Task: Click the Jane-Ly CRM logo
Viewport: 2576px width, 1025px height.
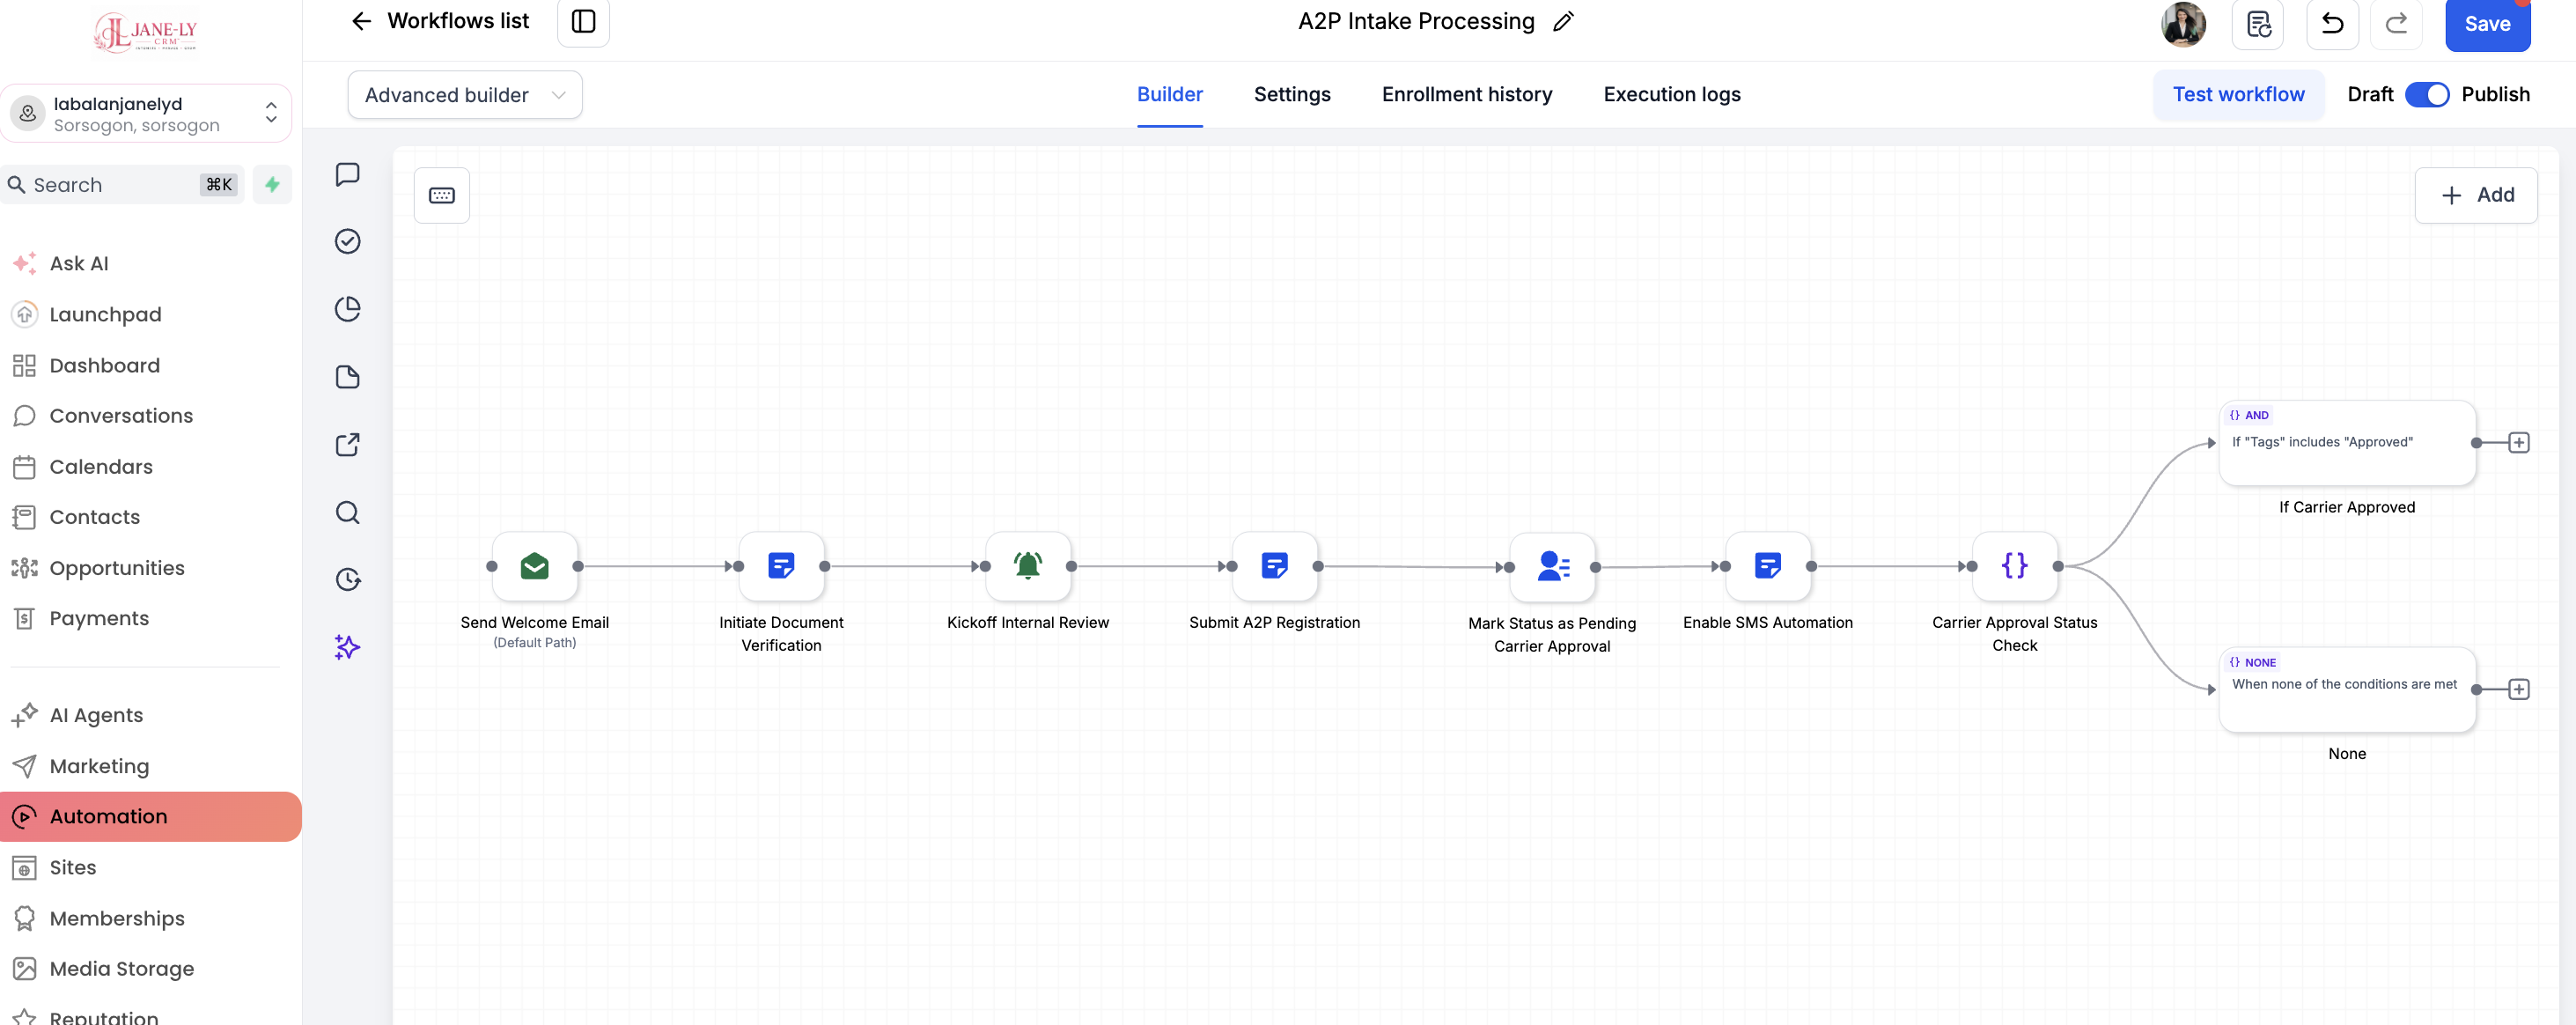Action: [146, 32]
